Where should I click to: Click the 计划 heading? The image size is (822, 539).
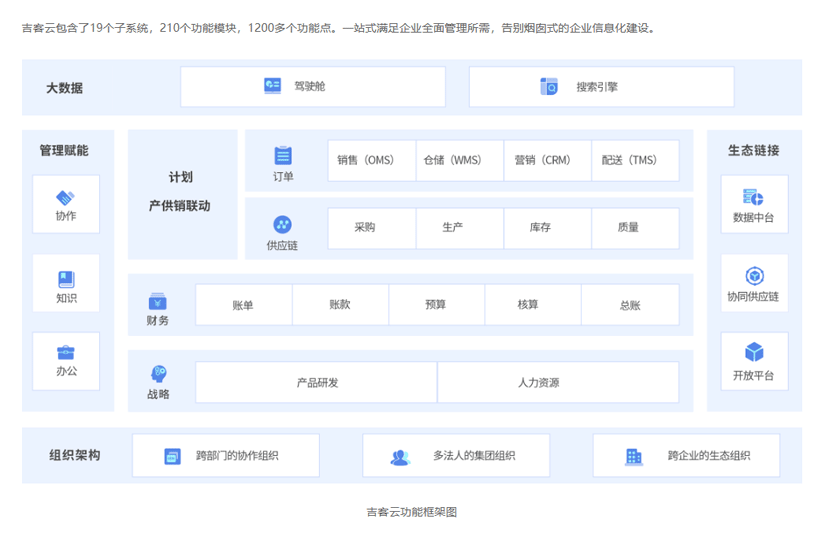181,177
